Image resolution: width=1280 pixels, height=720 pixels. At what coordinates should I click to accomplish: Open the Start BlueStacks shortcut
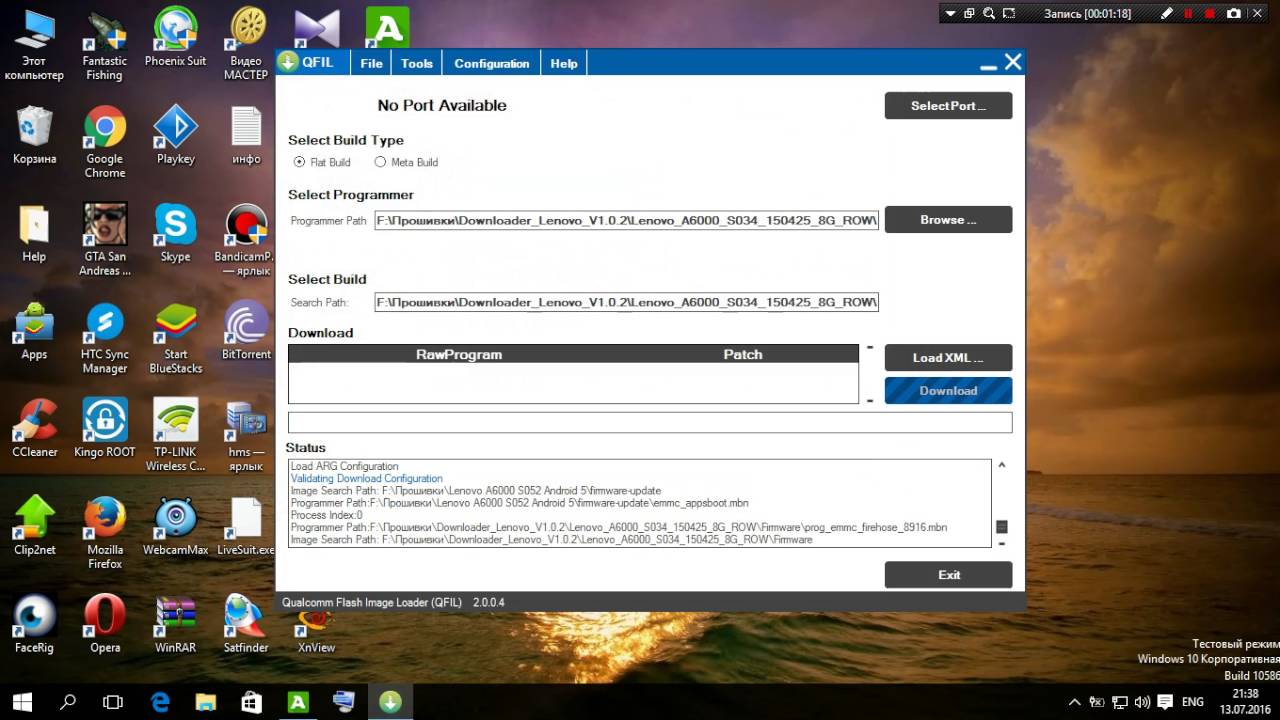point(175,340)
